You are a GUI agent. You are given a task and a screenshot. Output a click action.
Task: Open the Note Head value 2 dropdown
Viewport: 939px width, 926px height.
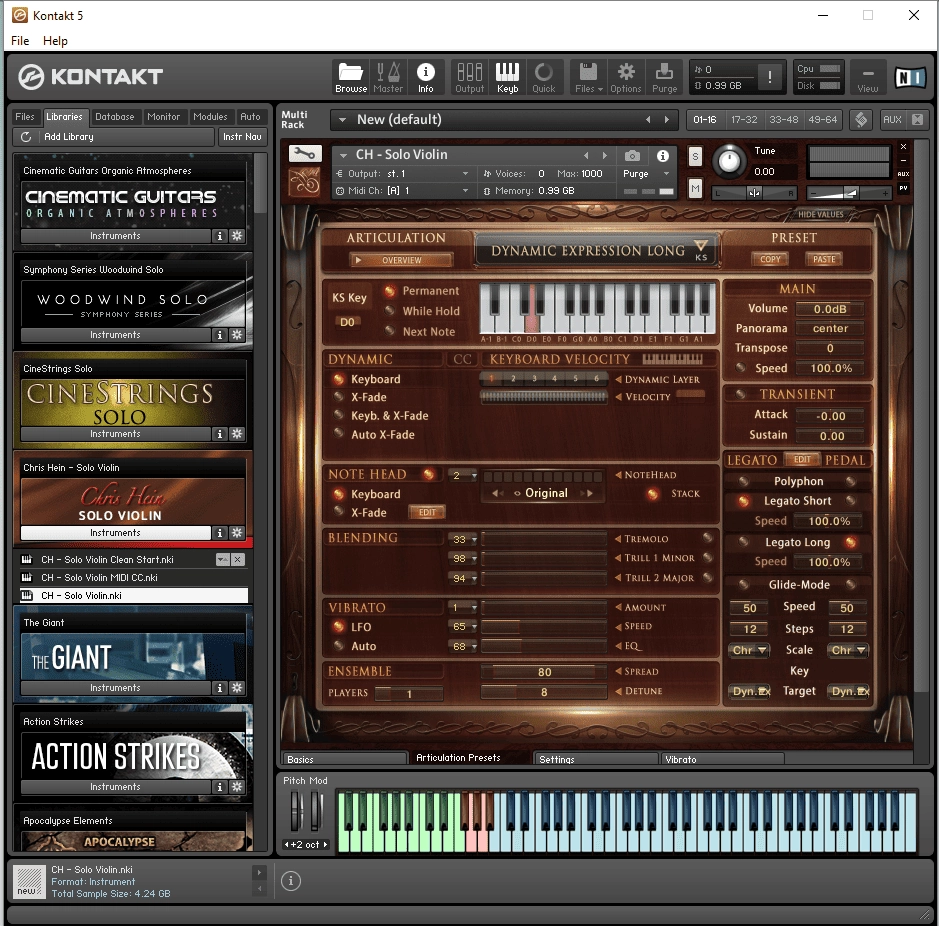(464, 475)
